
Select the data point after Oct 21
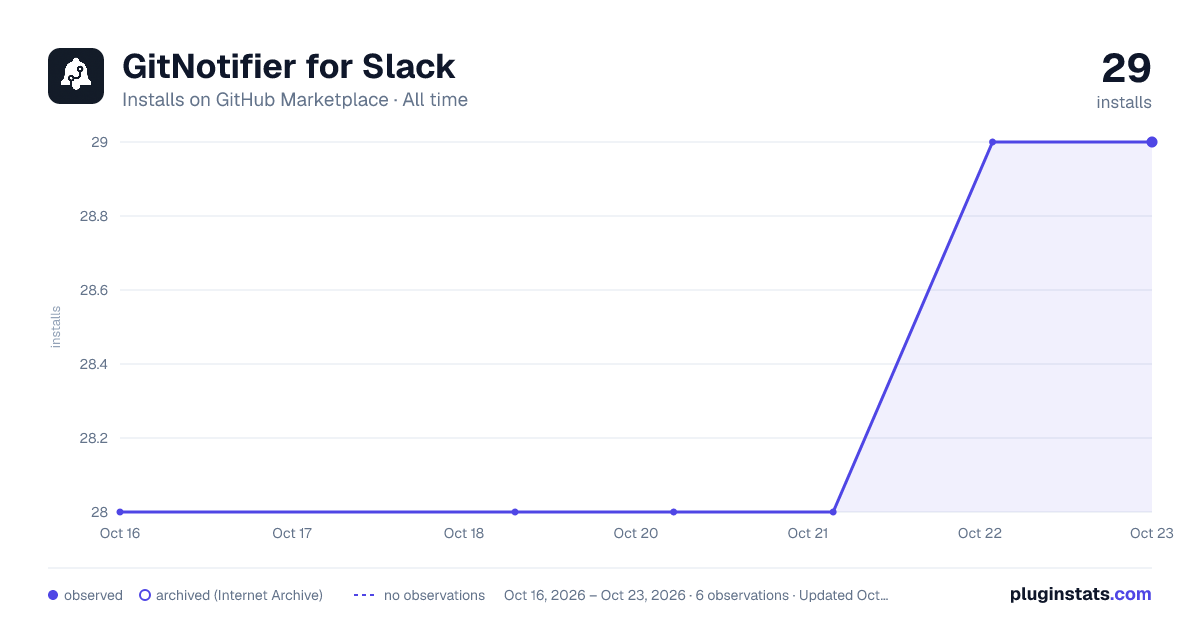point(833,512)
